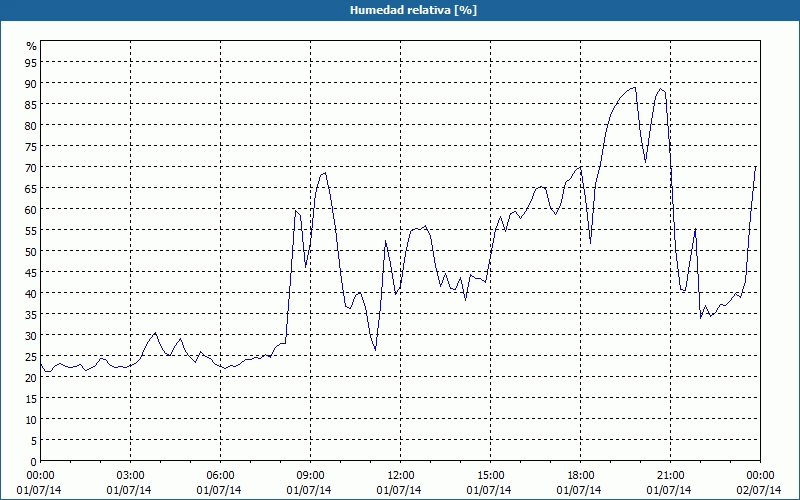The height and width of the screenshot is (500, 800).
Task: Click the 65 percent axis label
Action: [31, 188]
